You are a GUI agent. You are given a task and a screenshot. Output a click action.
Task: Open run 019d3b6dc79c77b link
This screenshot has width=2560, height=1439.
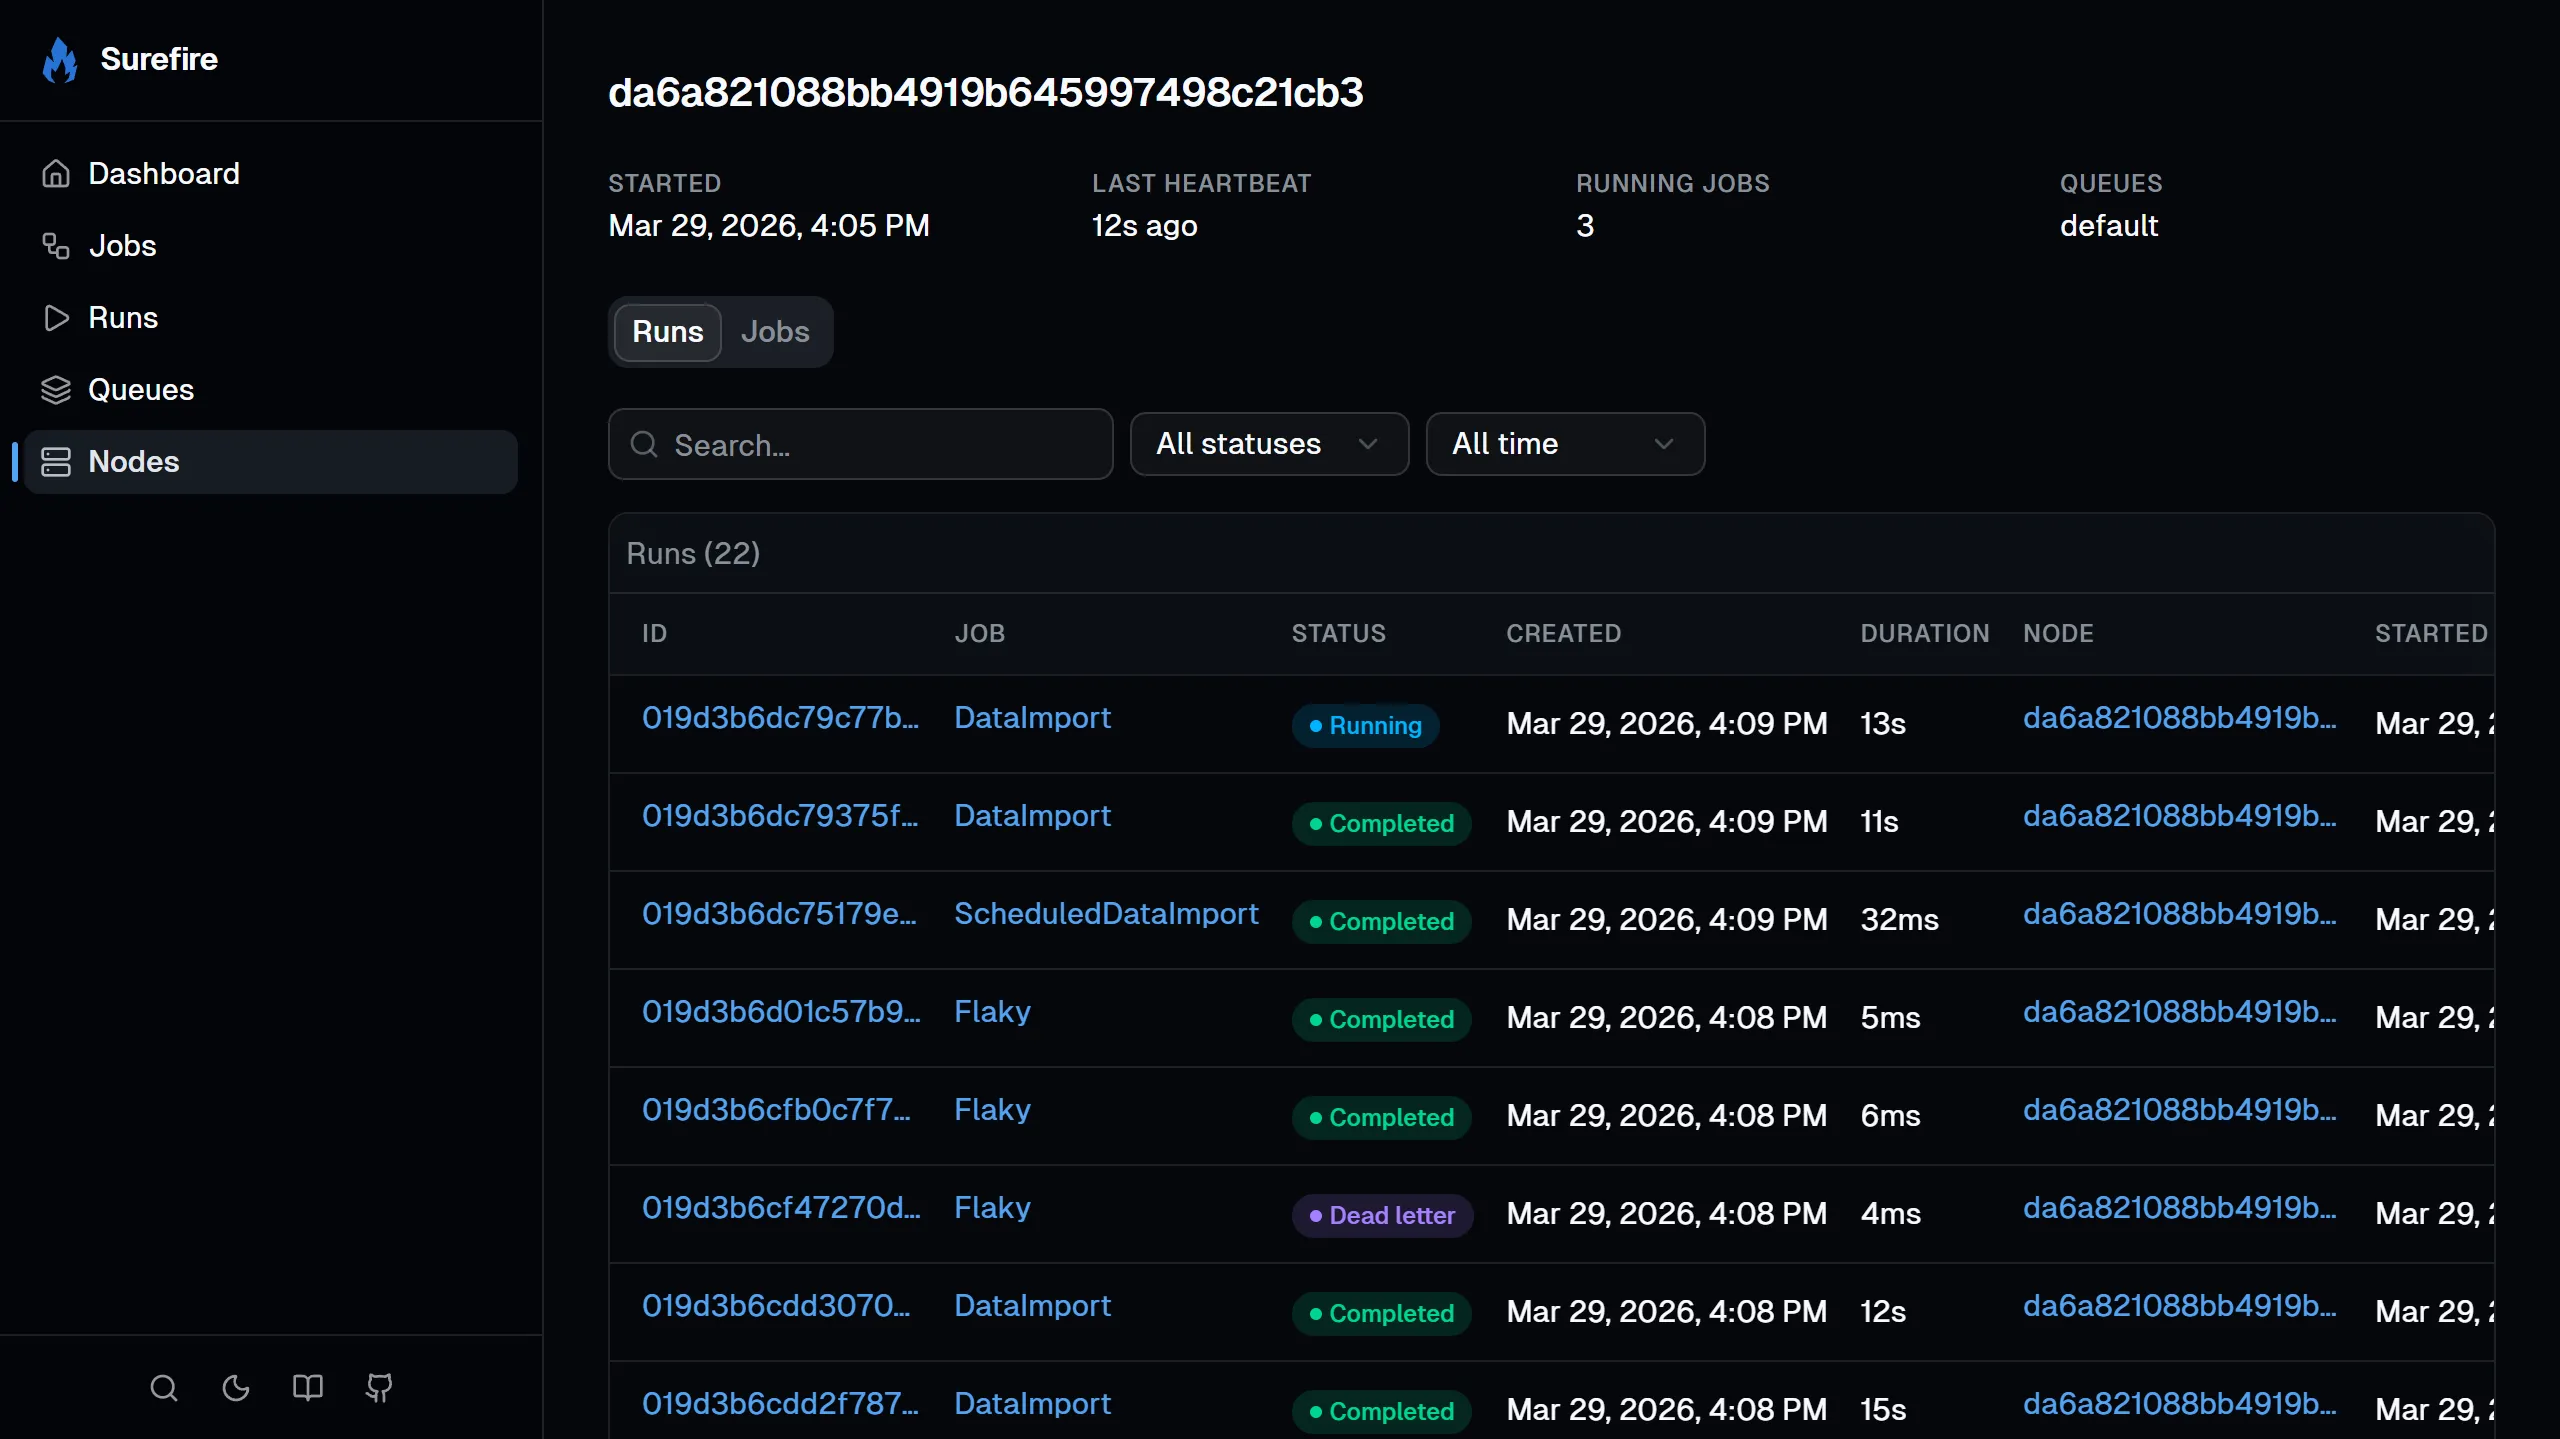780,718
